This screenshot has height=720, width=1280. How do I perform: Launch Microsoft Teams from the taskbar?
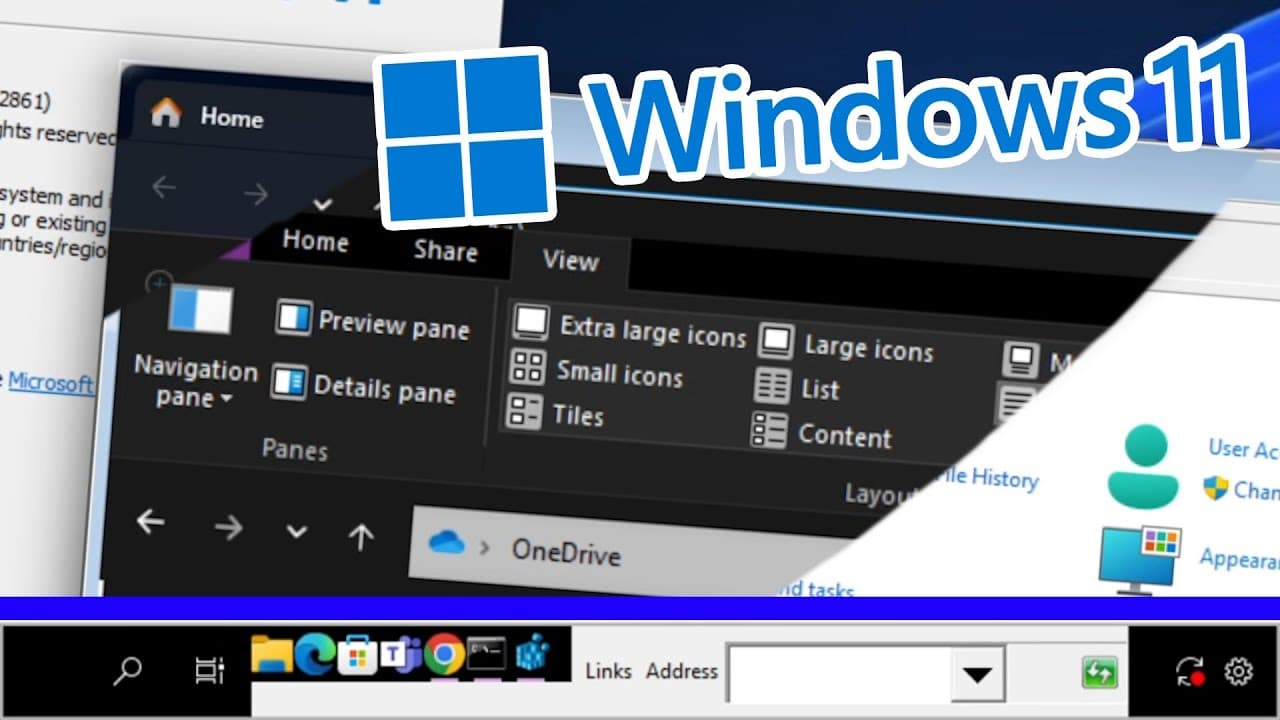400,656
